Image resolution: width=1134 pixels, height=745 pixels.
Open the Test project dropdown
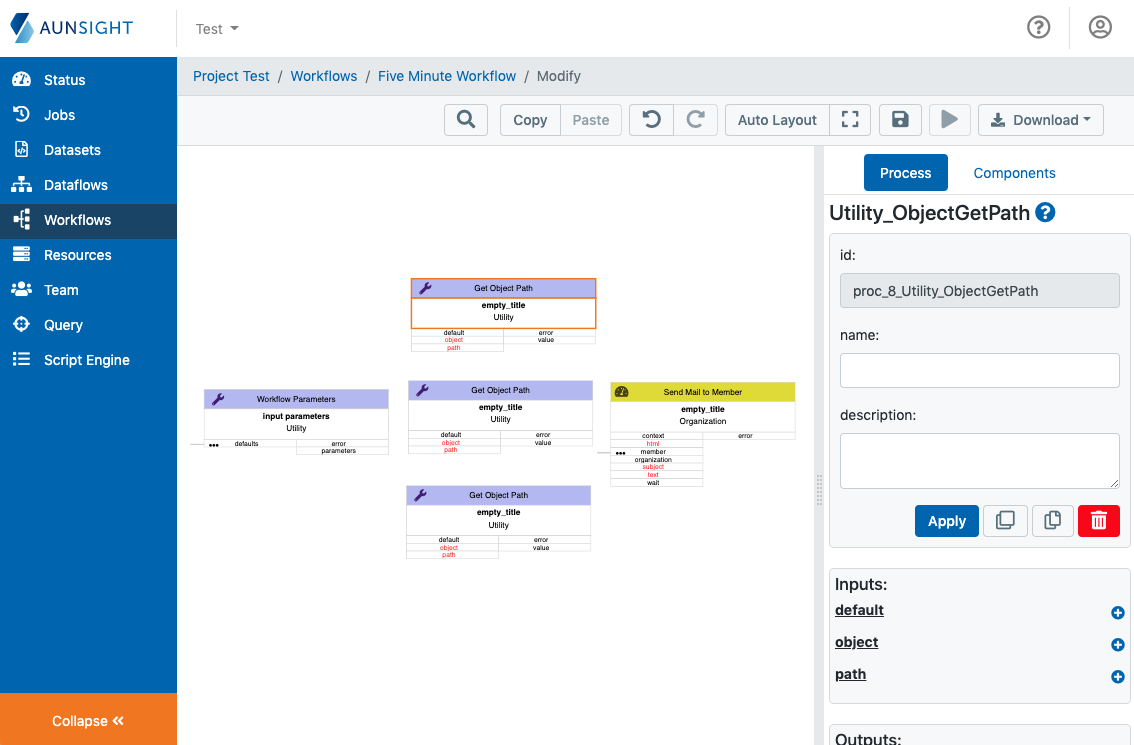coord(217,29)
